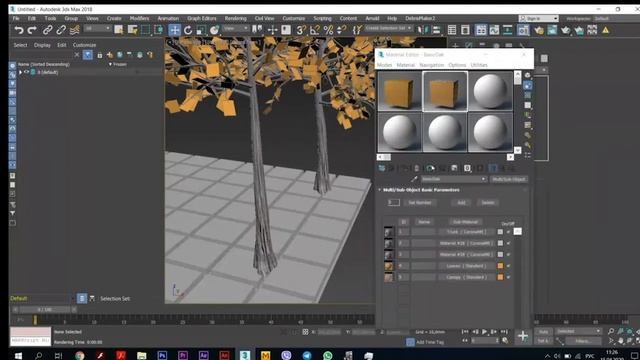This screenshot has width=640, height=360.
Task: Activate the Unlink Selection tool
Action: point(61,30)
